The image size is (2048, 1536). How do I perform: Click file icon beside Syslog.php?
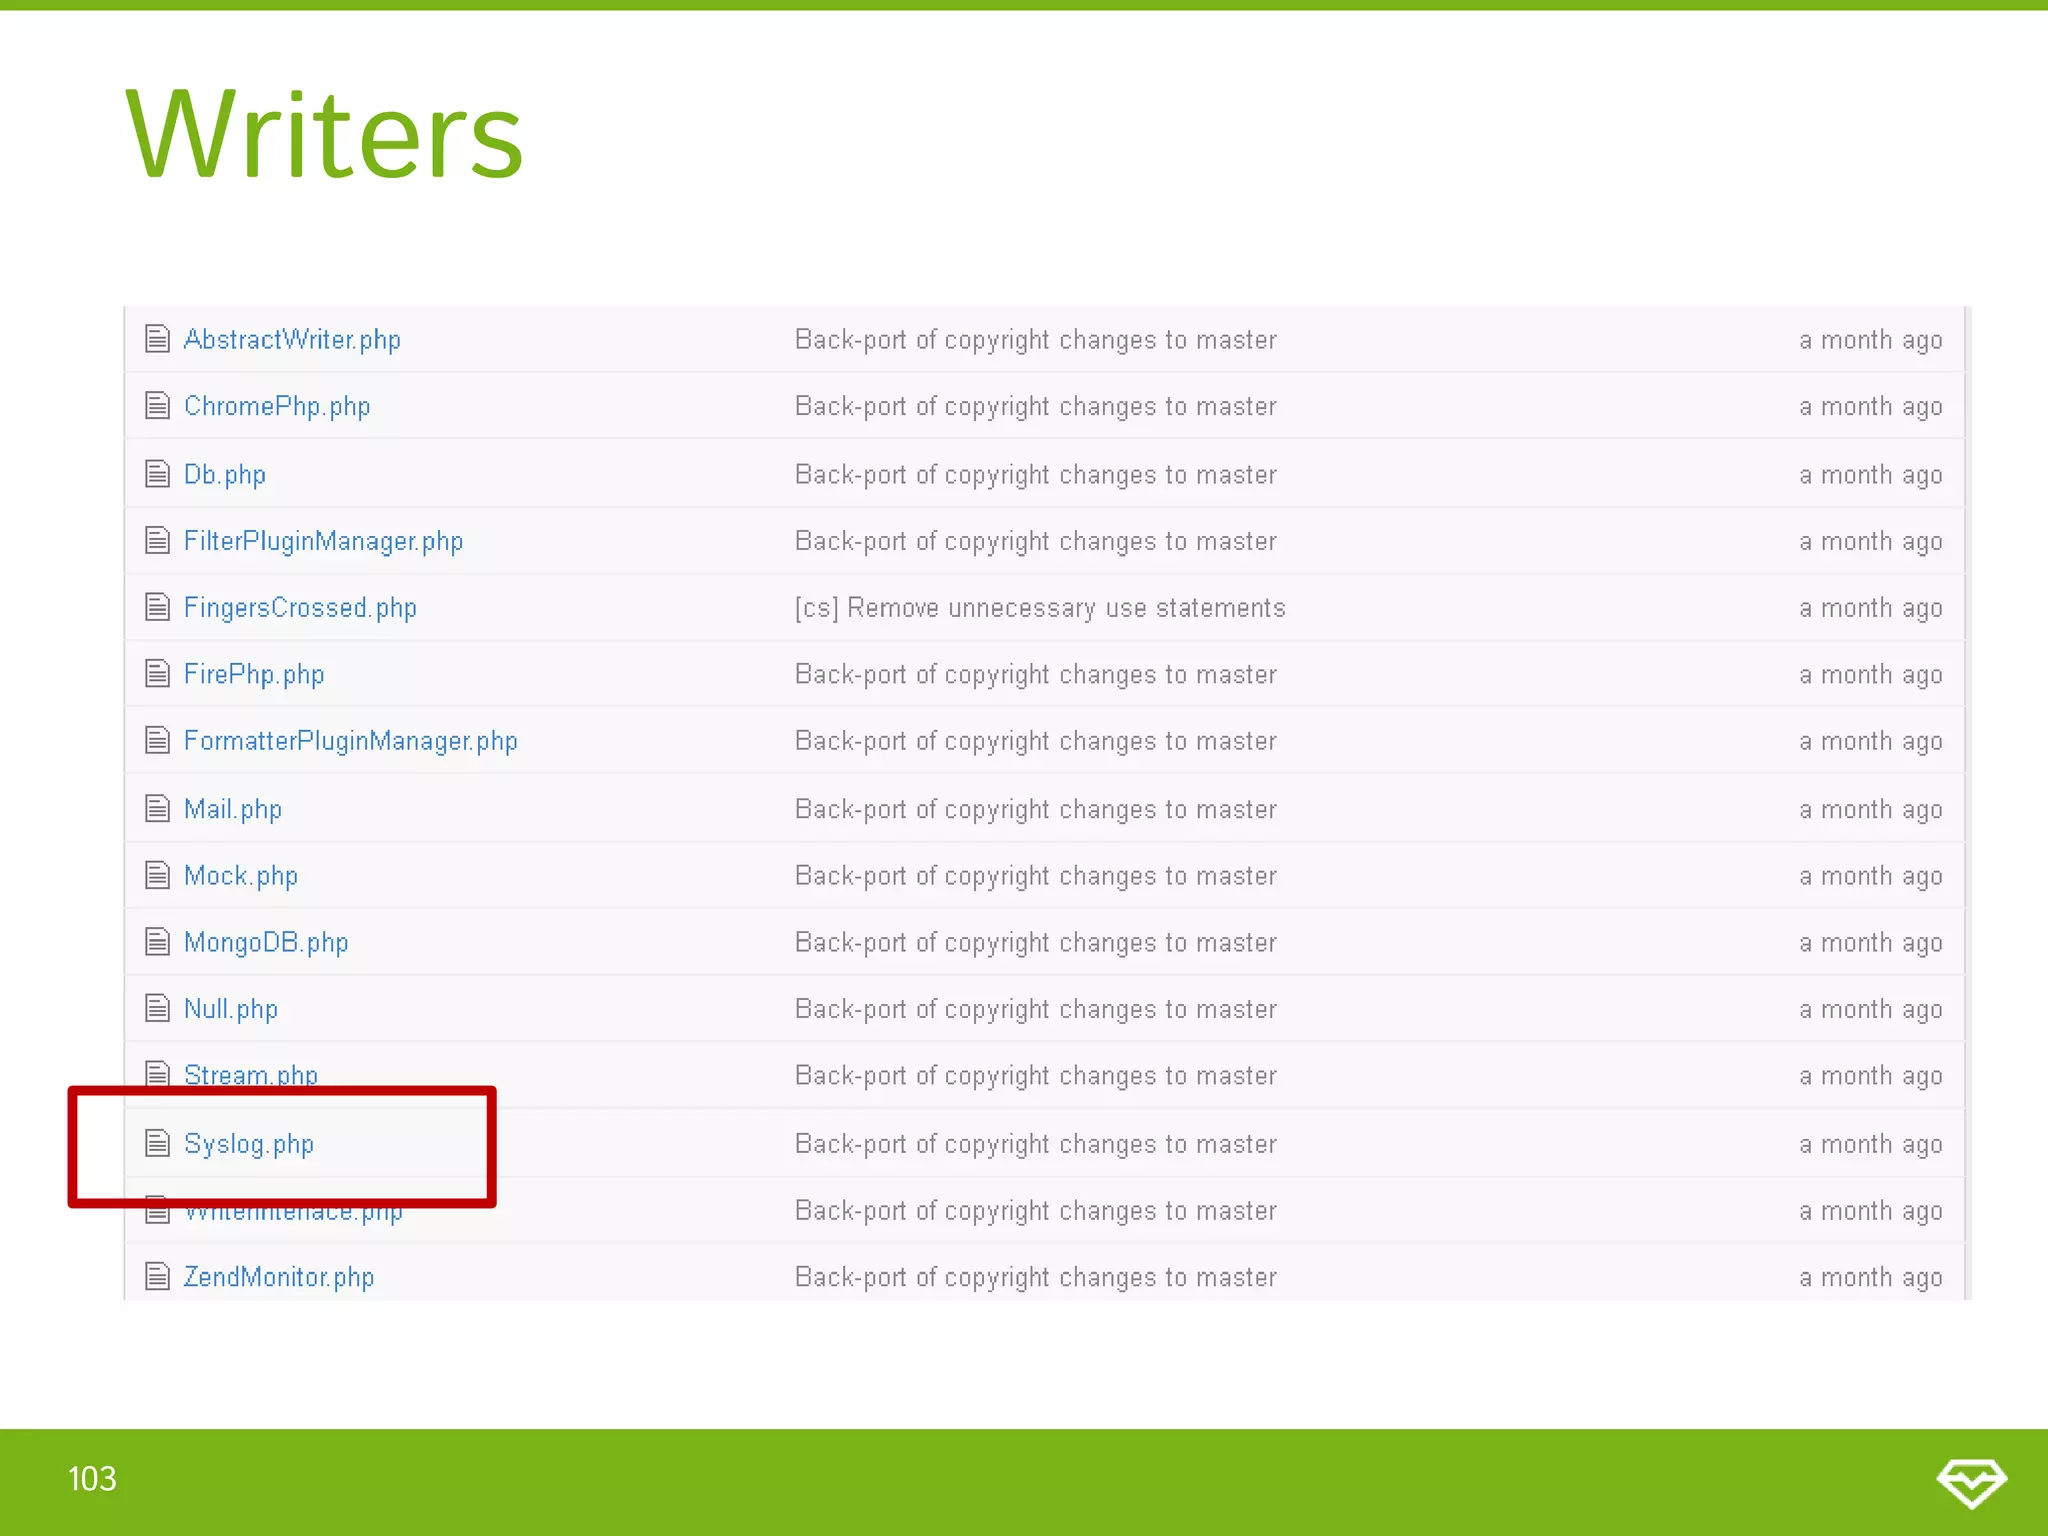157,1142
